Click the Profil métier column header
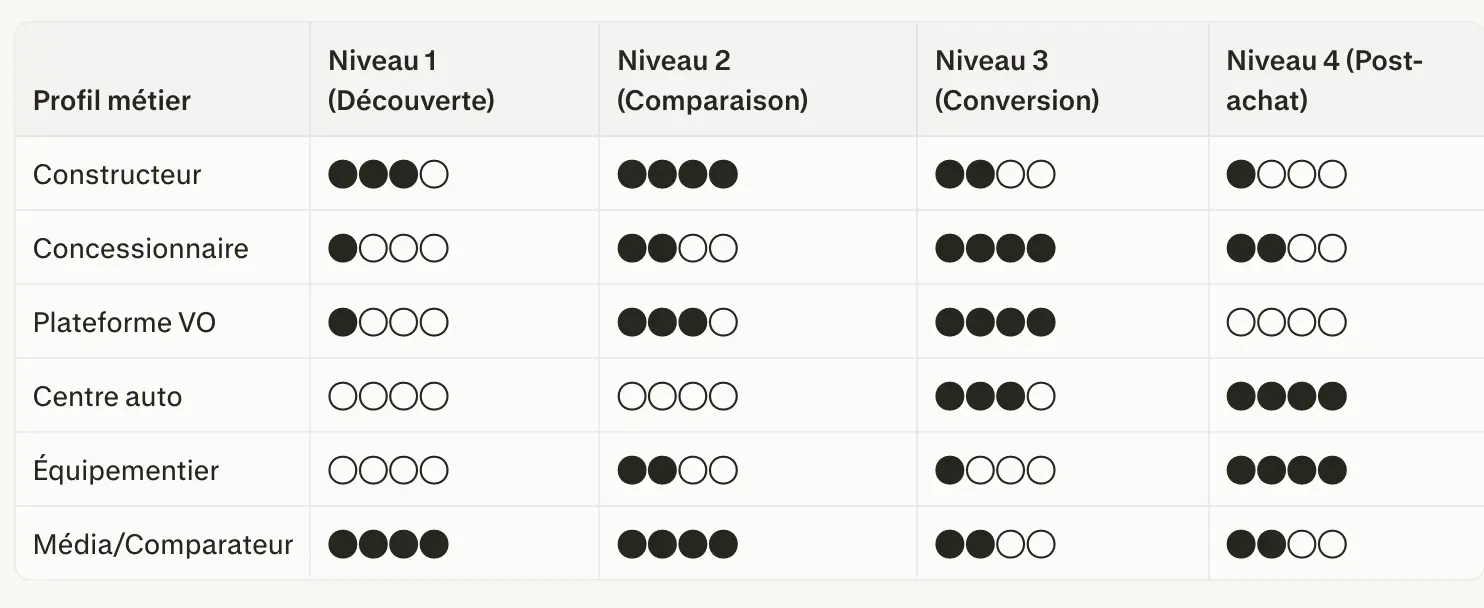Screen dimensions: 1484x608 click(x=112, y=100)
